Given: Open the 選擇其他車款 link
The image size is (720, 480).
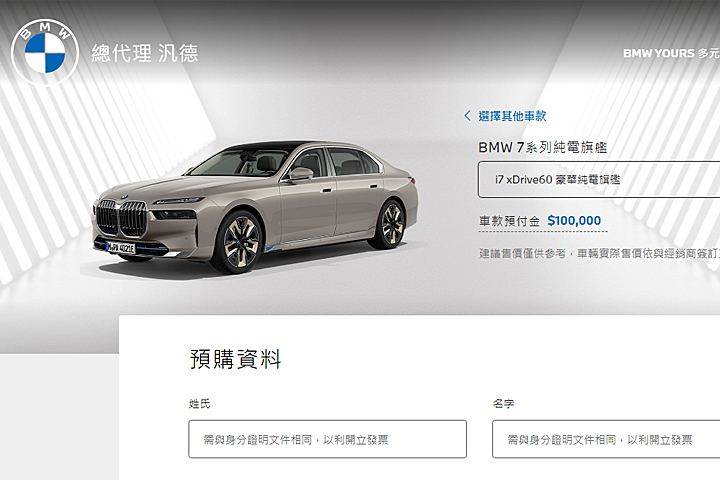Looking at the screenshot, I should pyautogui.click(x=512, y=116).
